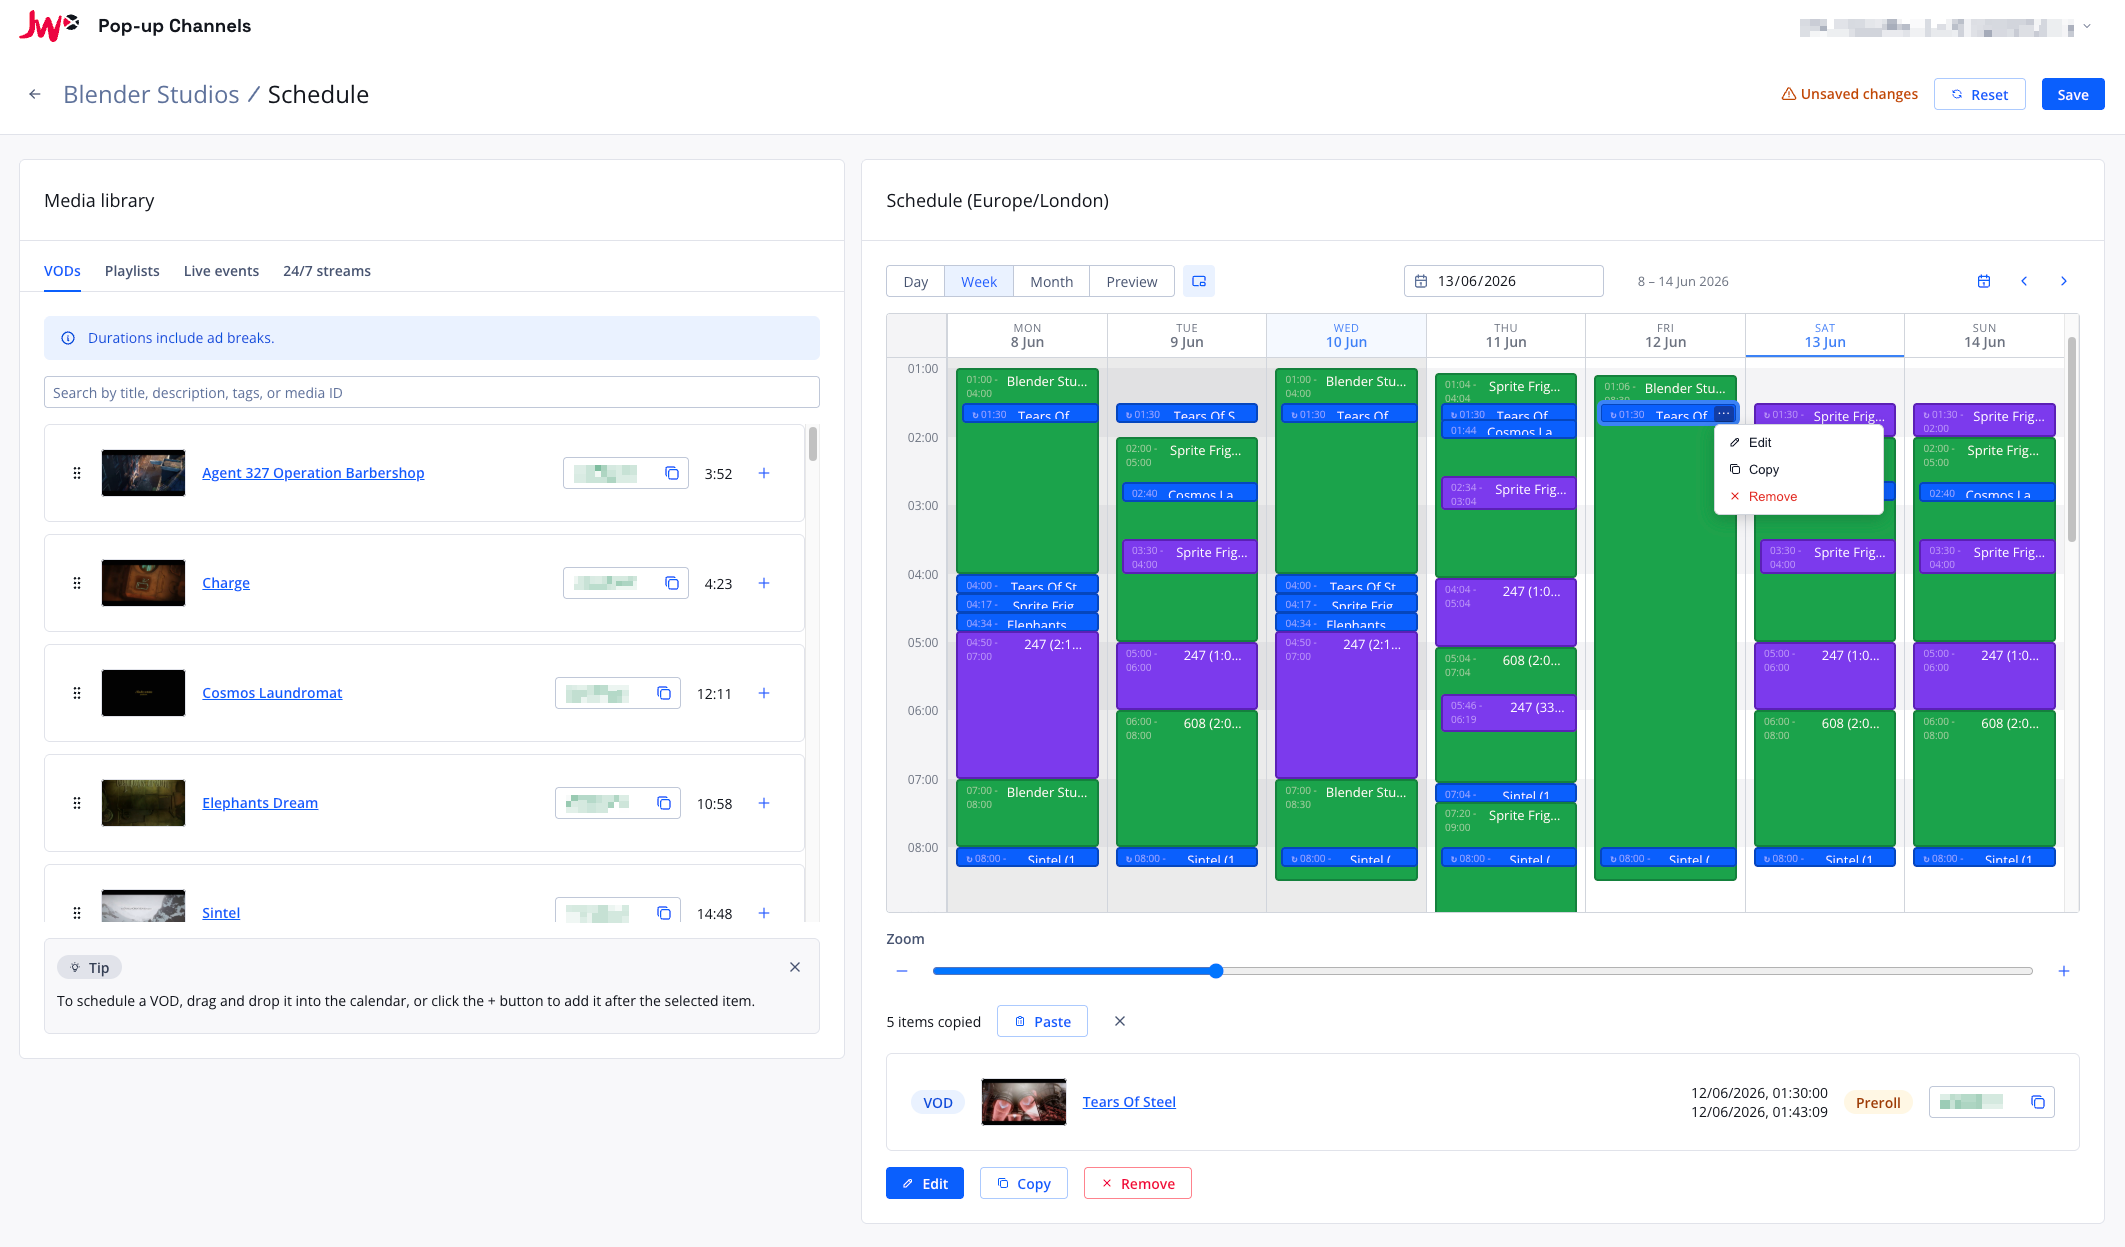Switch calendar to Month view
The image size is (2125, 1247).
(x=1052, y=282)
